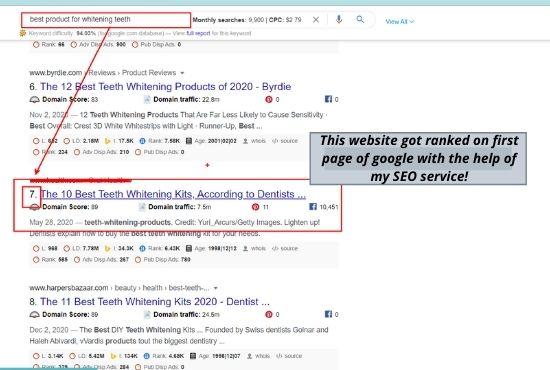550x370 pixels.
Task: Click Domain Score icon in Byrdie result
Action: coord(34,100)
